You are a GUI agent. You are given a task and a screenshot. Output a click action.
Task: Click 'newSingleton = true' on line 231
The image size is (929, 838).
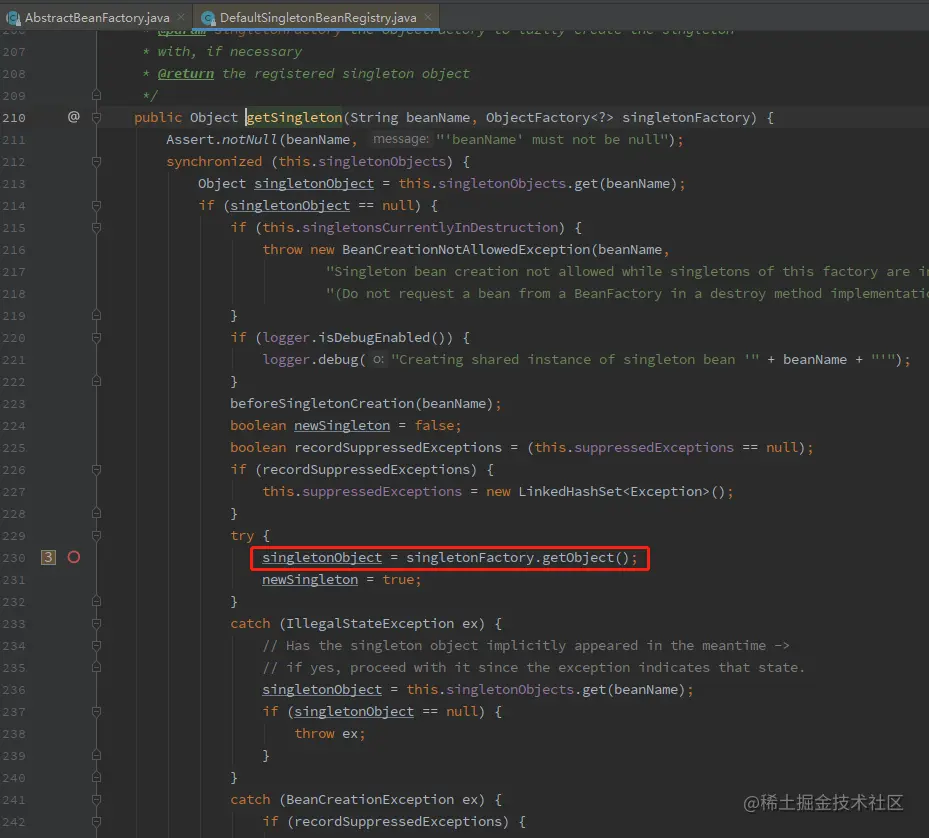(338, 580)
